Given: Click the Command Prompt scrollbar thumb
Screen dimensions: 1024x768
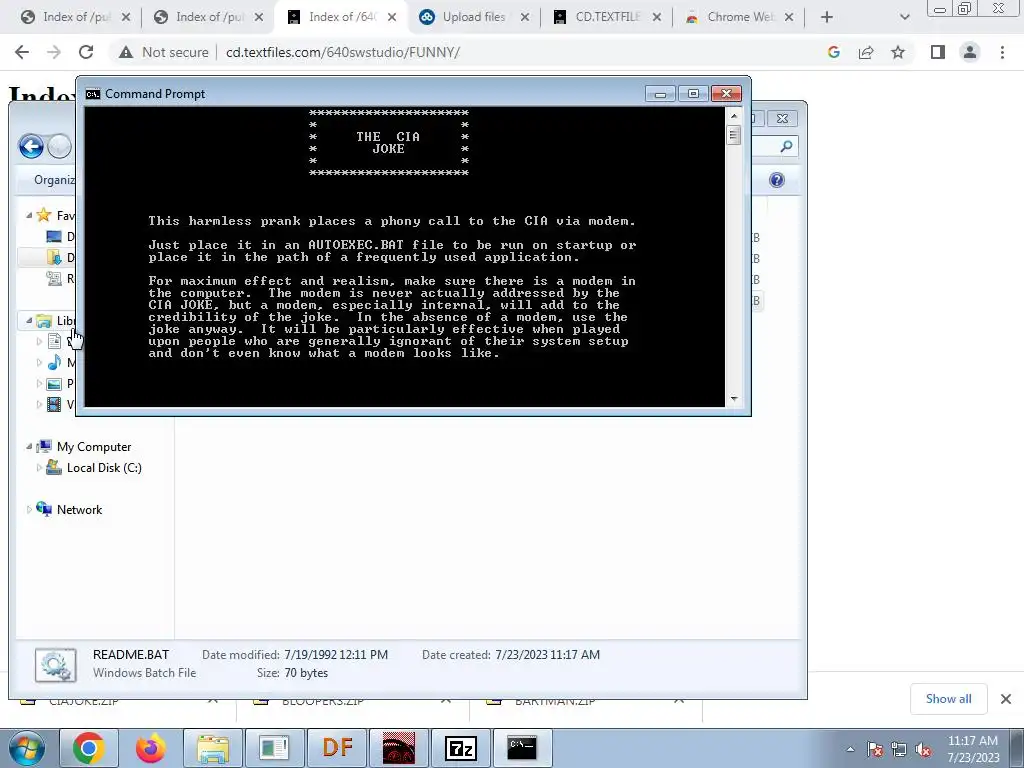Looking at the screenshot, I should click(734, 135).
